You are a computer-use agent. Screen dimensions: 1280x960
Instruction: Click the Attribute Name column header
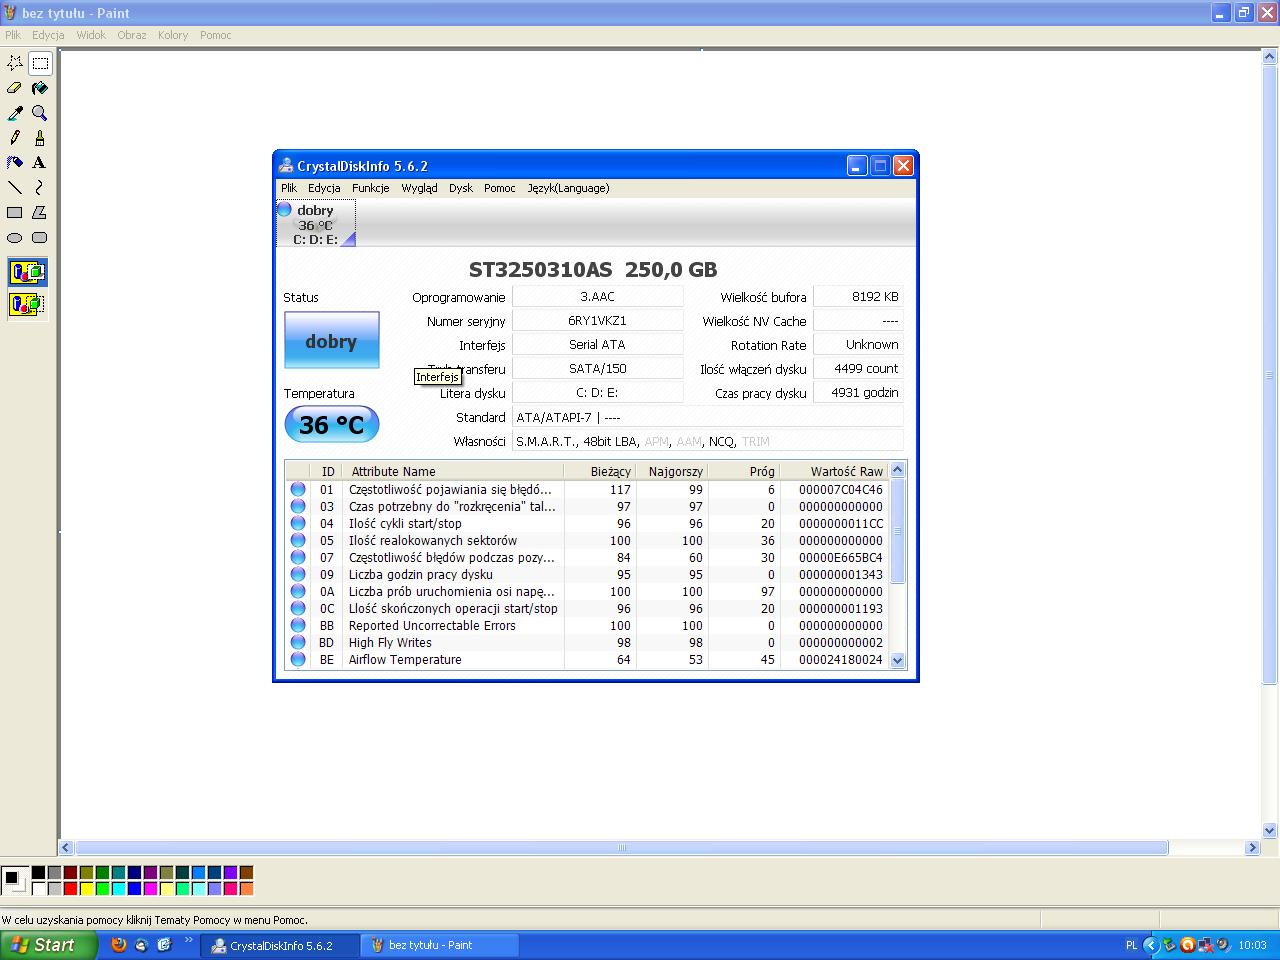click(453, 471)
